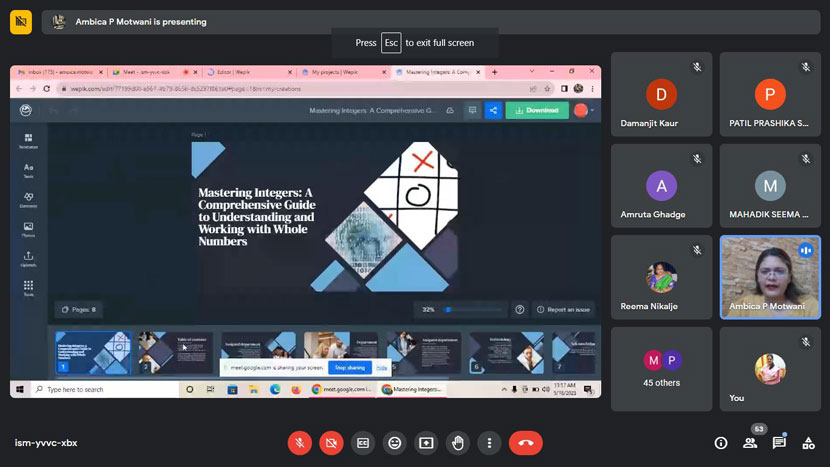The image size is (830, 467).
Task: Open Windows Start menu
Action: (x=20, y=389)
